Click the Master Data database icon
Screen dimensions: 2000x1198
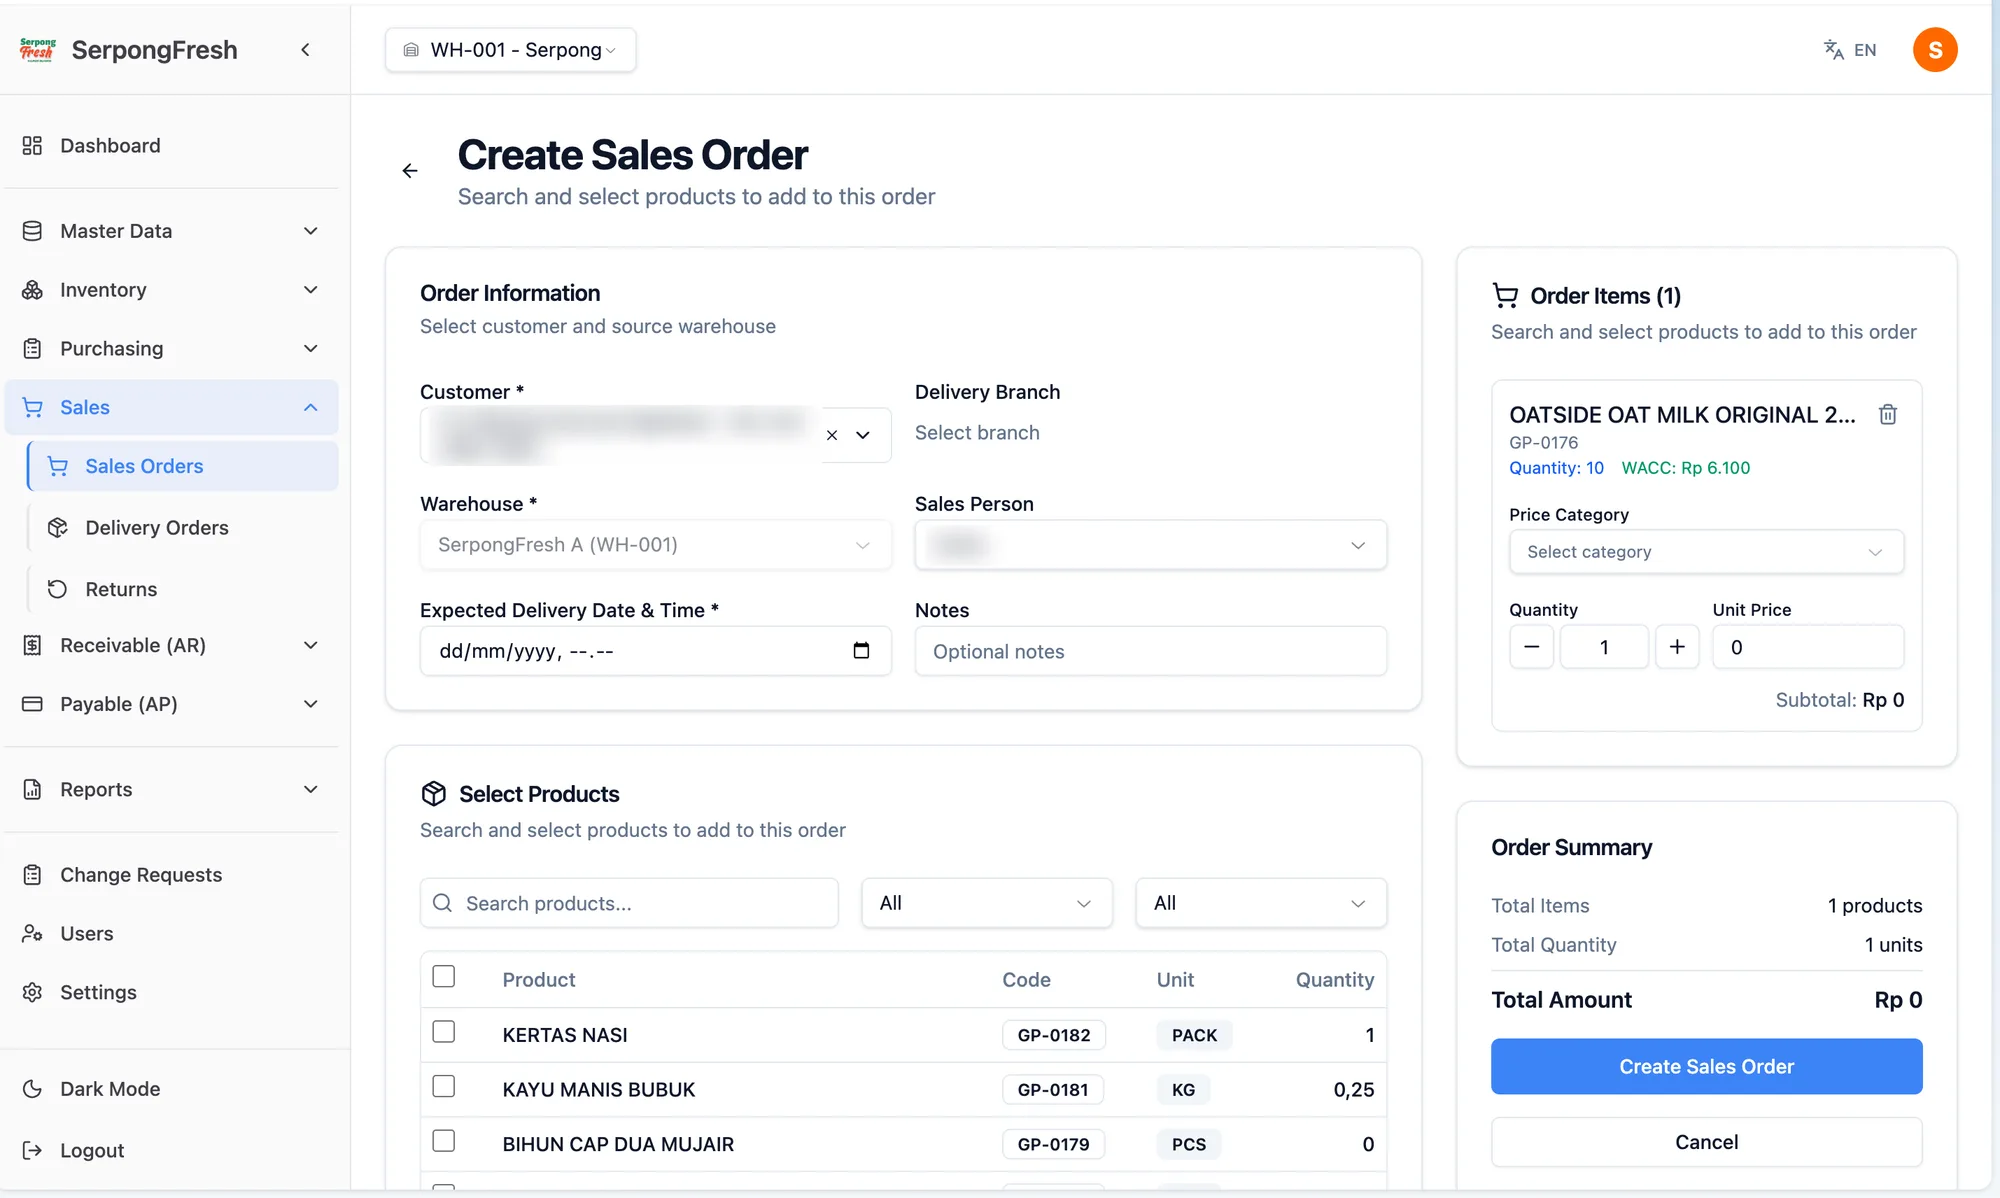tap(32, 231)
